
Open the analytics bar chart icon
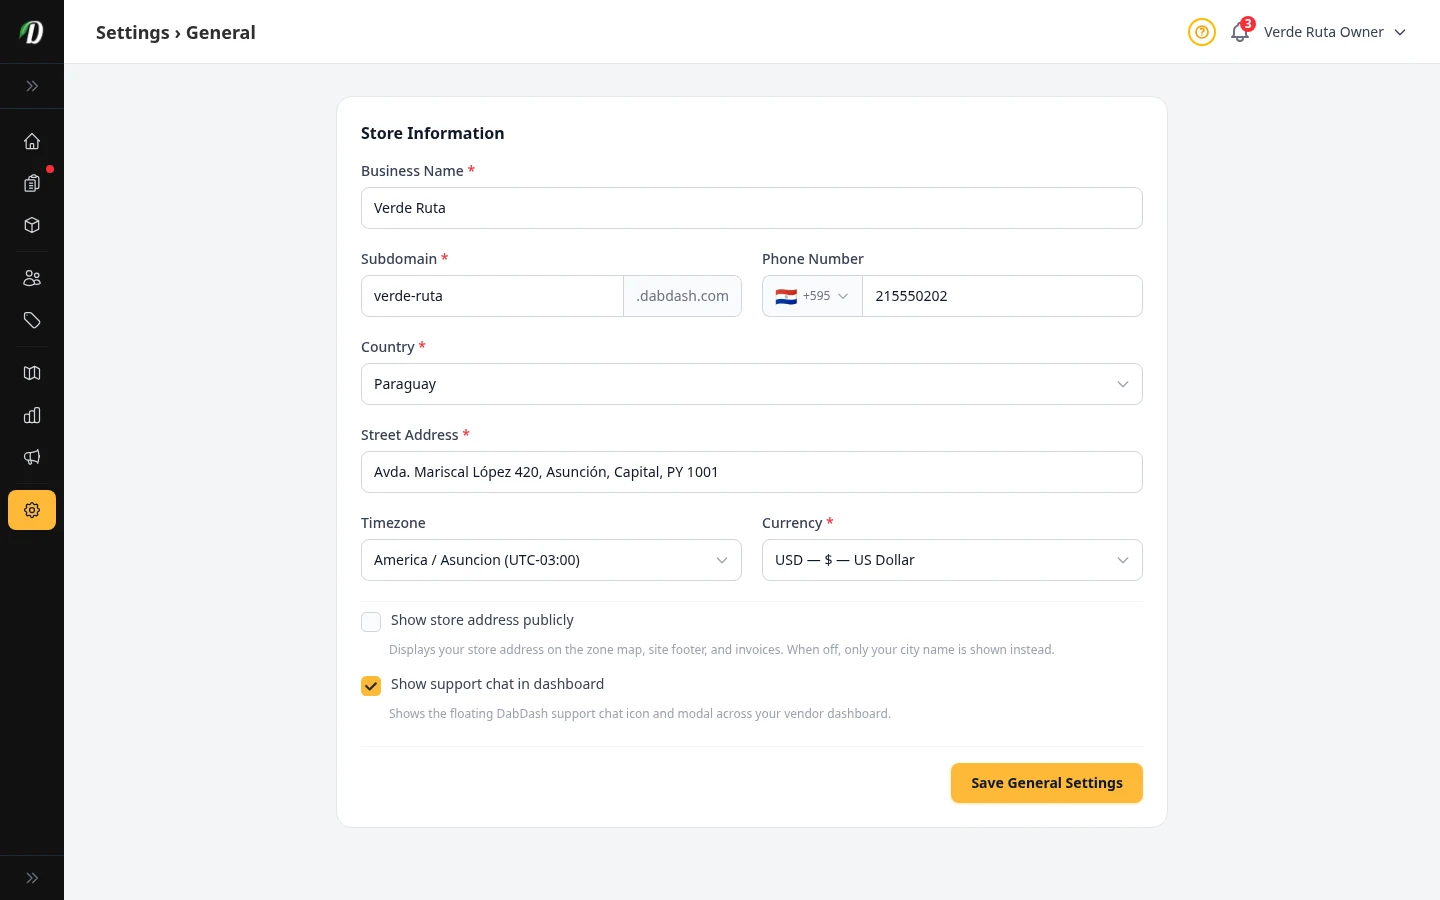pyautogui.click(x=32, y=415)
